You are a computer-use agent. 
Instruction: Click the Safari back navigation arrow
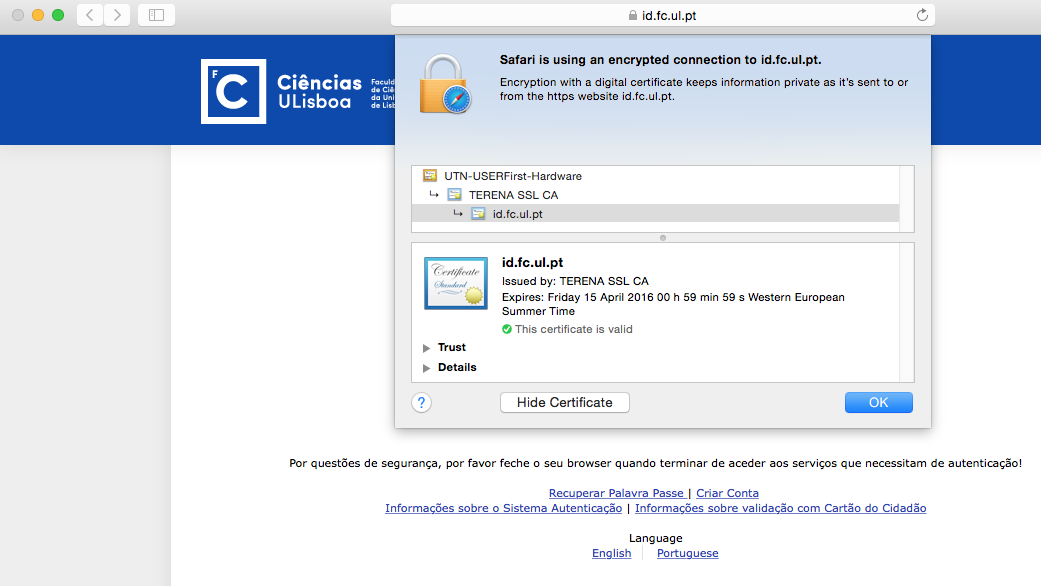point(90,15)
